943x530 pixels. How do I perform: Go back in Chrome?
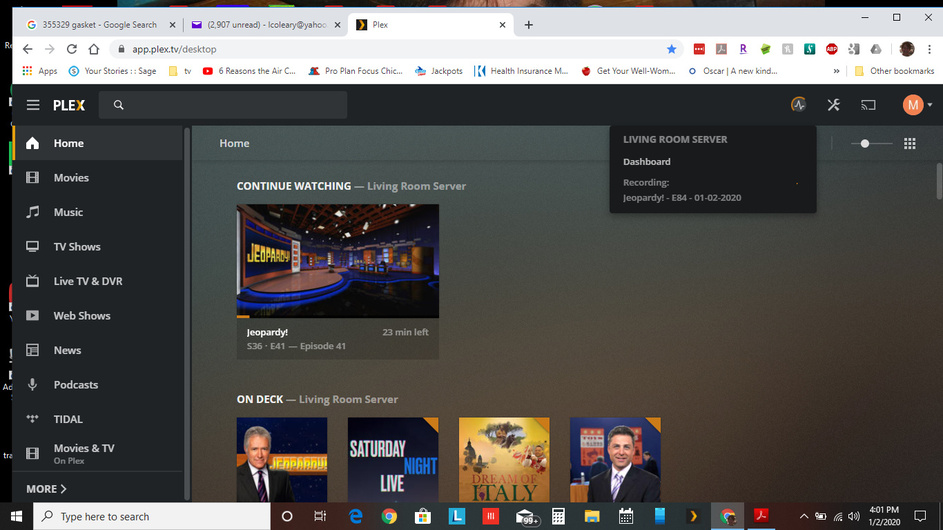click(28, 49)
